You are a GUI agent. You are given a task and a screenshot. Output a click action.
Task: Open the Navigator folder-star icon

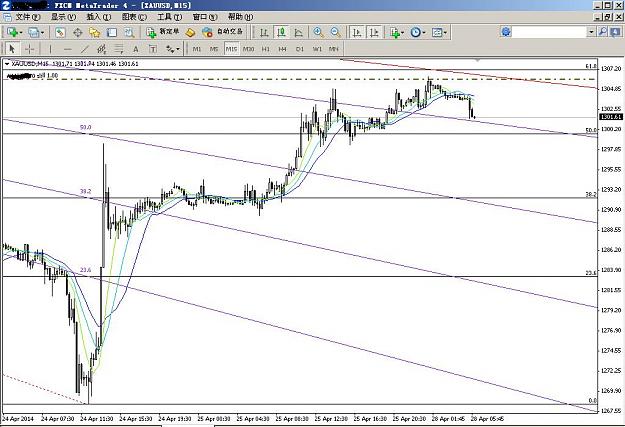tap(94, 32)
